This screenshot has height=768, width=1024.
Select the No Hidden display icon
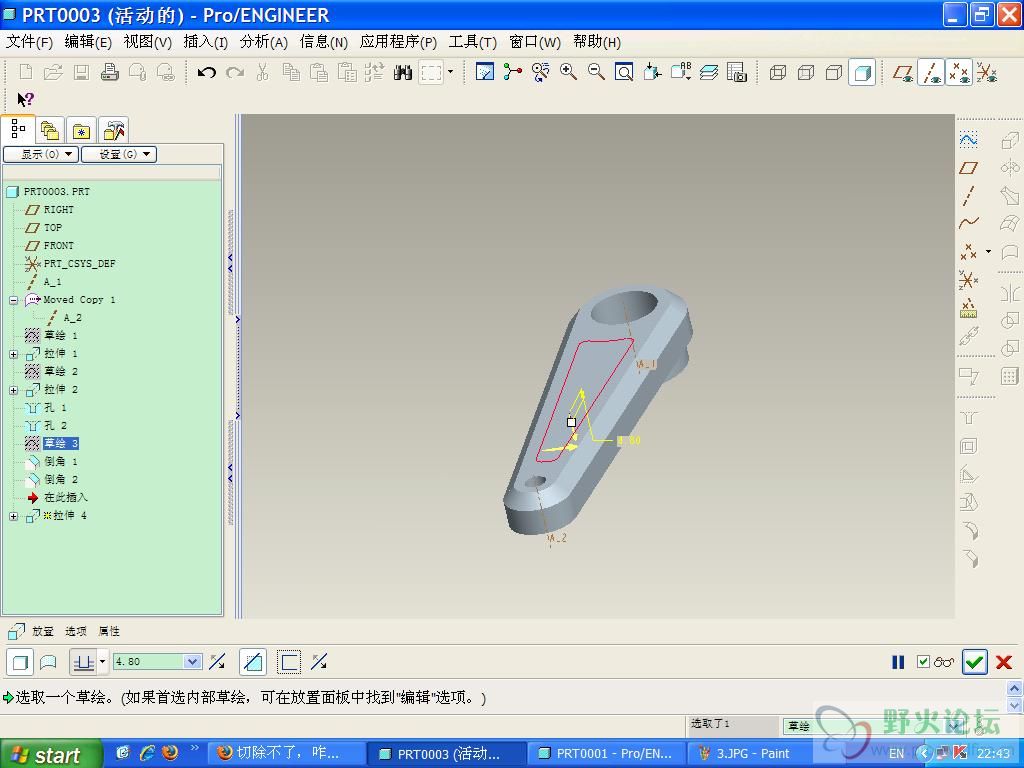(834, 72)
